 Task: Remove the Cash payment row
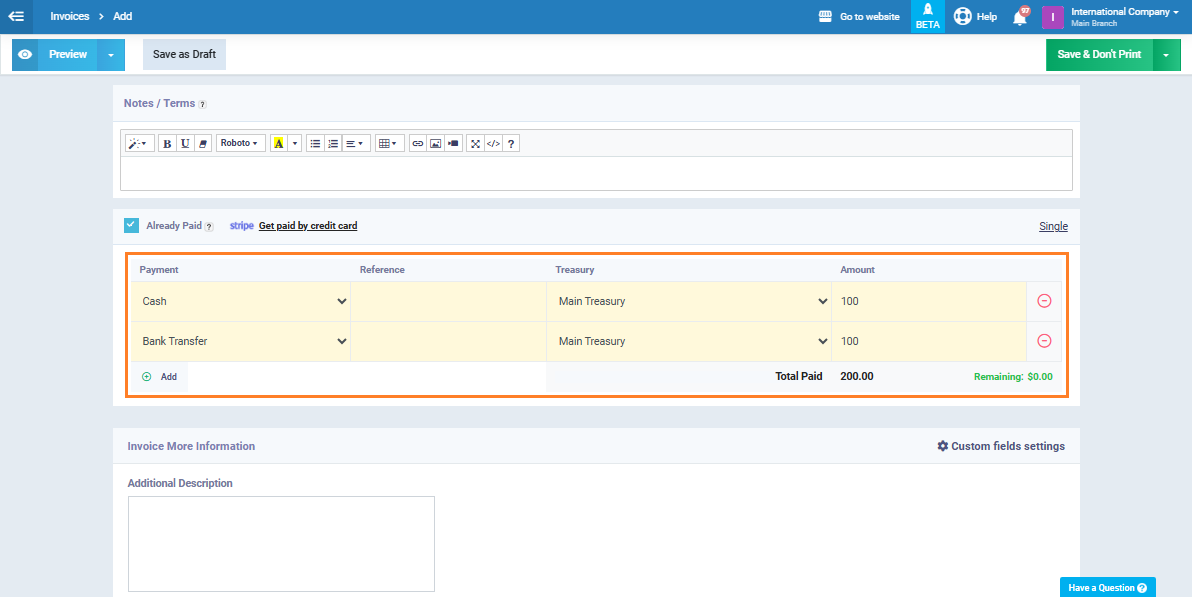click(1044, 301)
